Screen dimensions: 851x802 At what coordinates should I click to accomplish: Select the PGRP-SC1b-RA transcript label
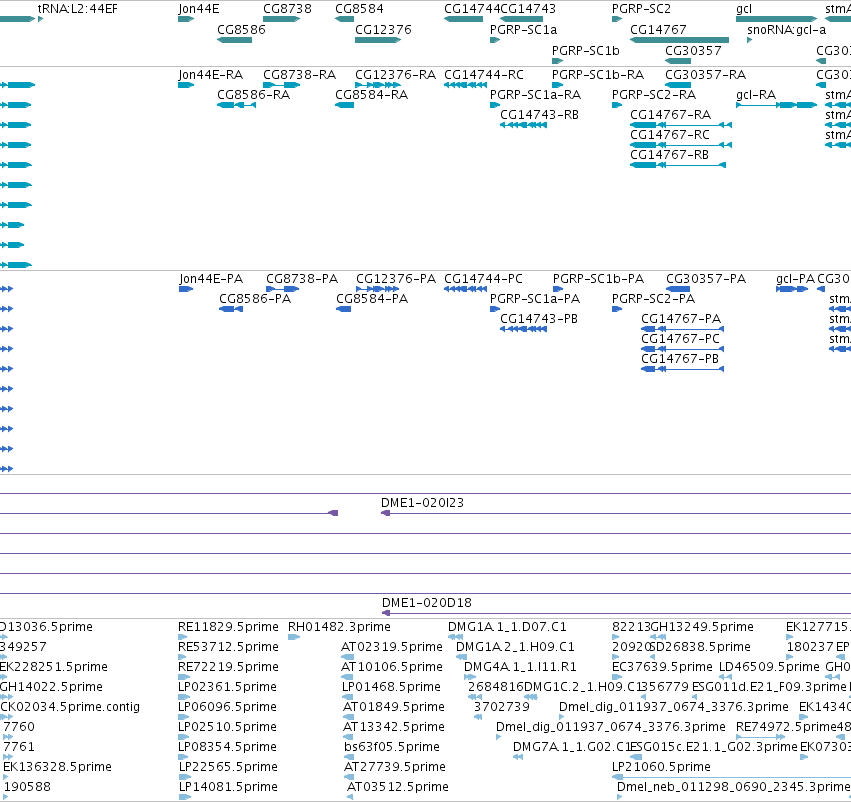tap(598, 74)
